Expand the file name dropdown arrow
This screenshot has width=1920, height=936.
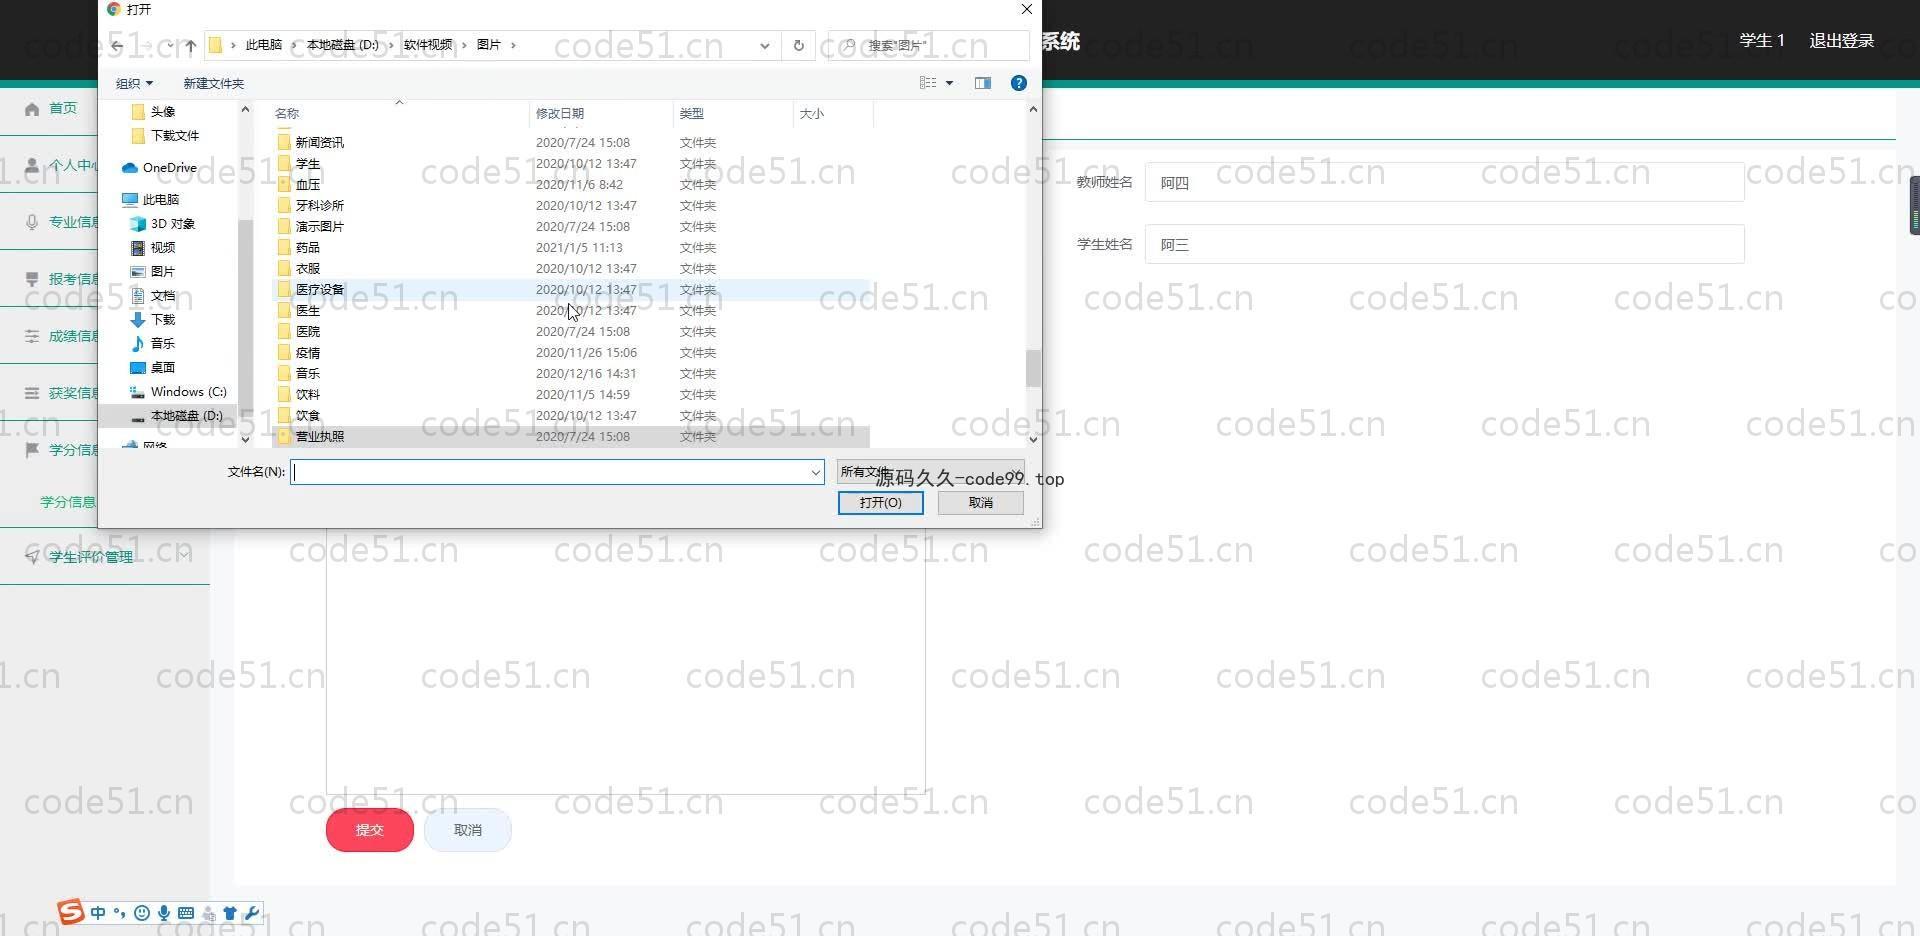pyautogui.click(x=815, y=472)
